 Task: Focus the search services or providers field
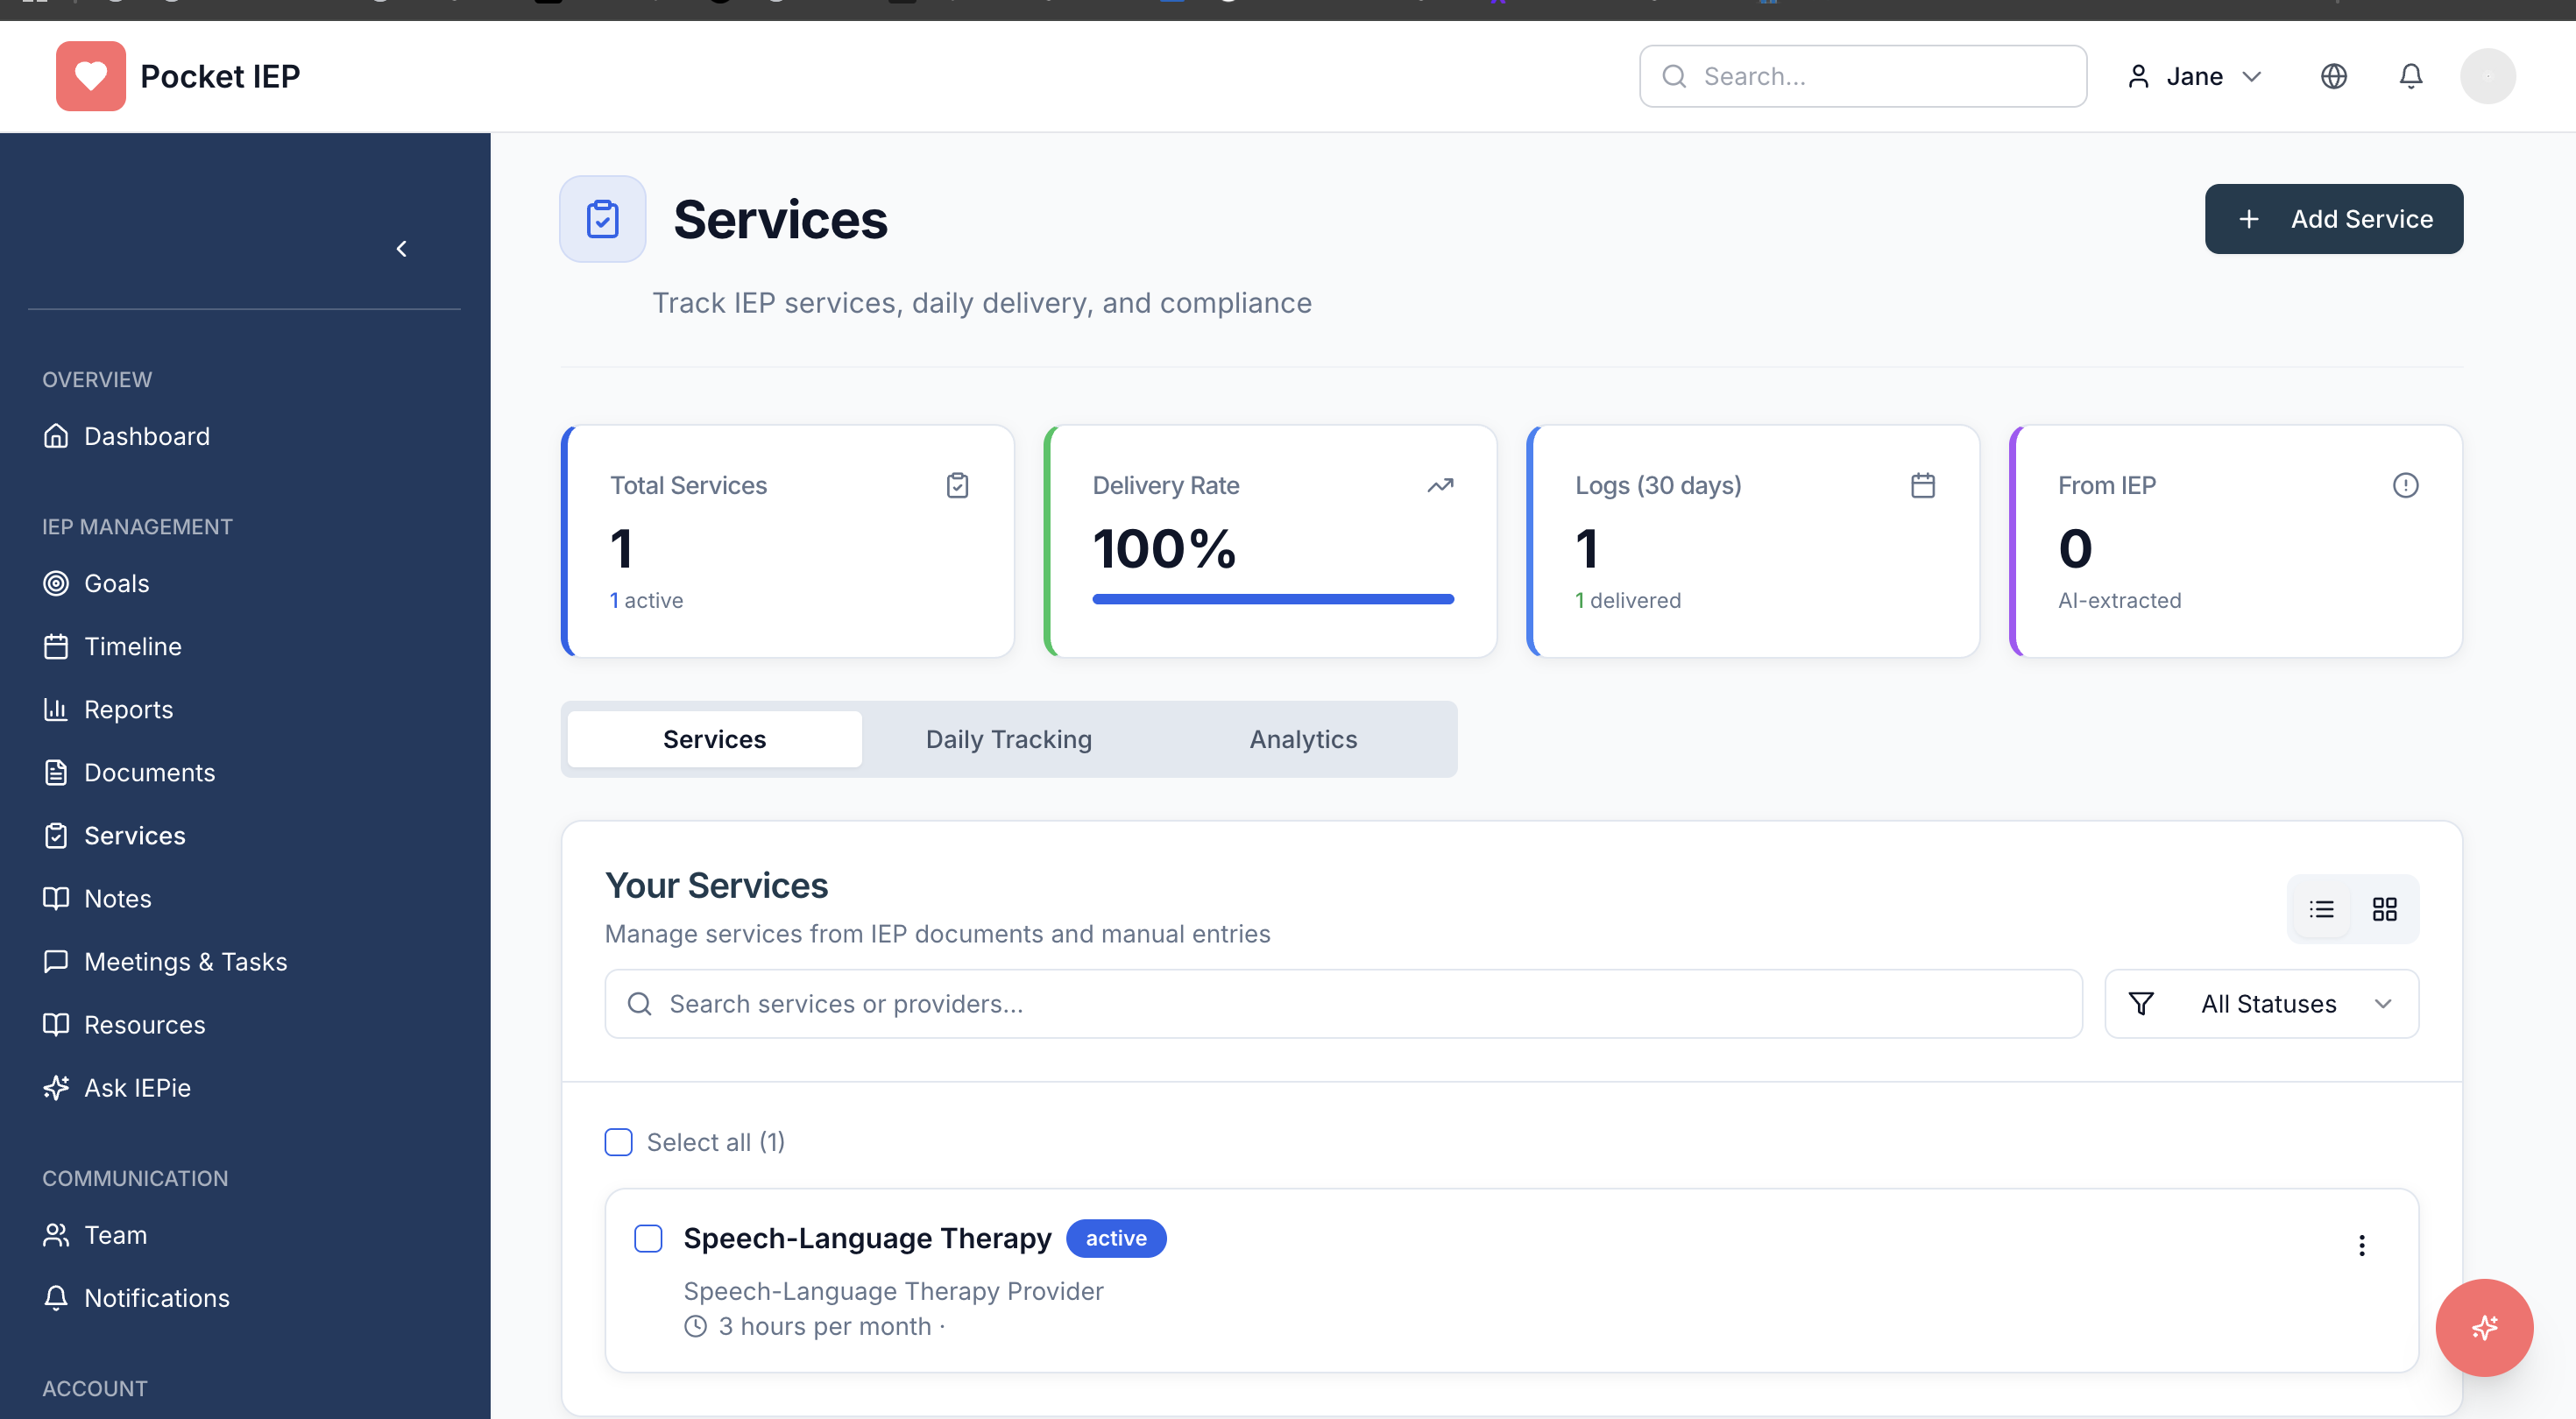click(1343, 1004)
